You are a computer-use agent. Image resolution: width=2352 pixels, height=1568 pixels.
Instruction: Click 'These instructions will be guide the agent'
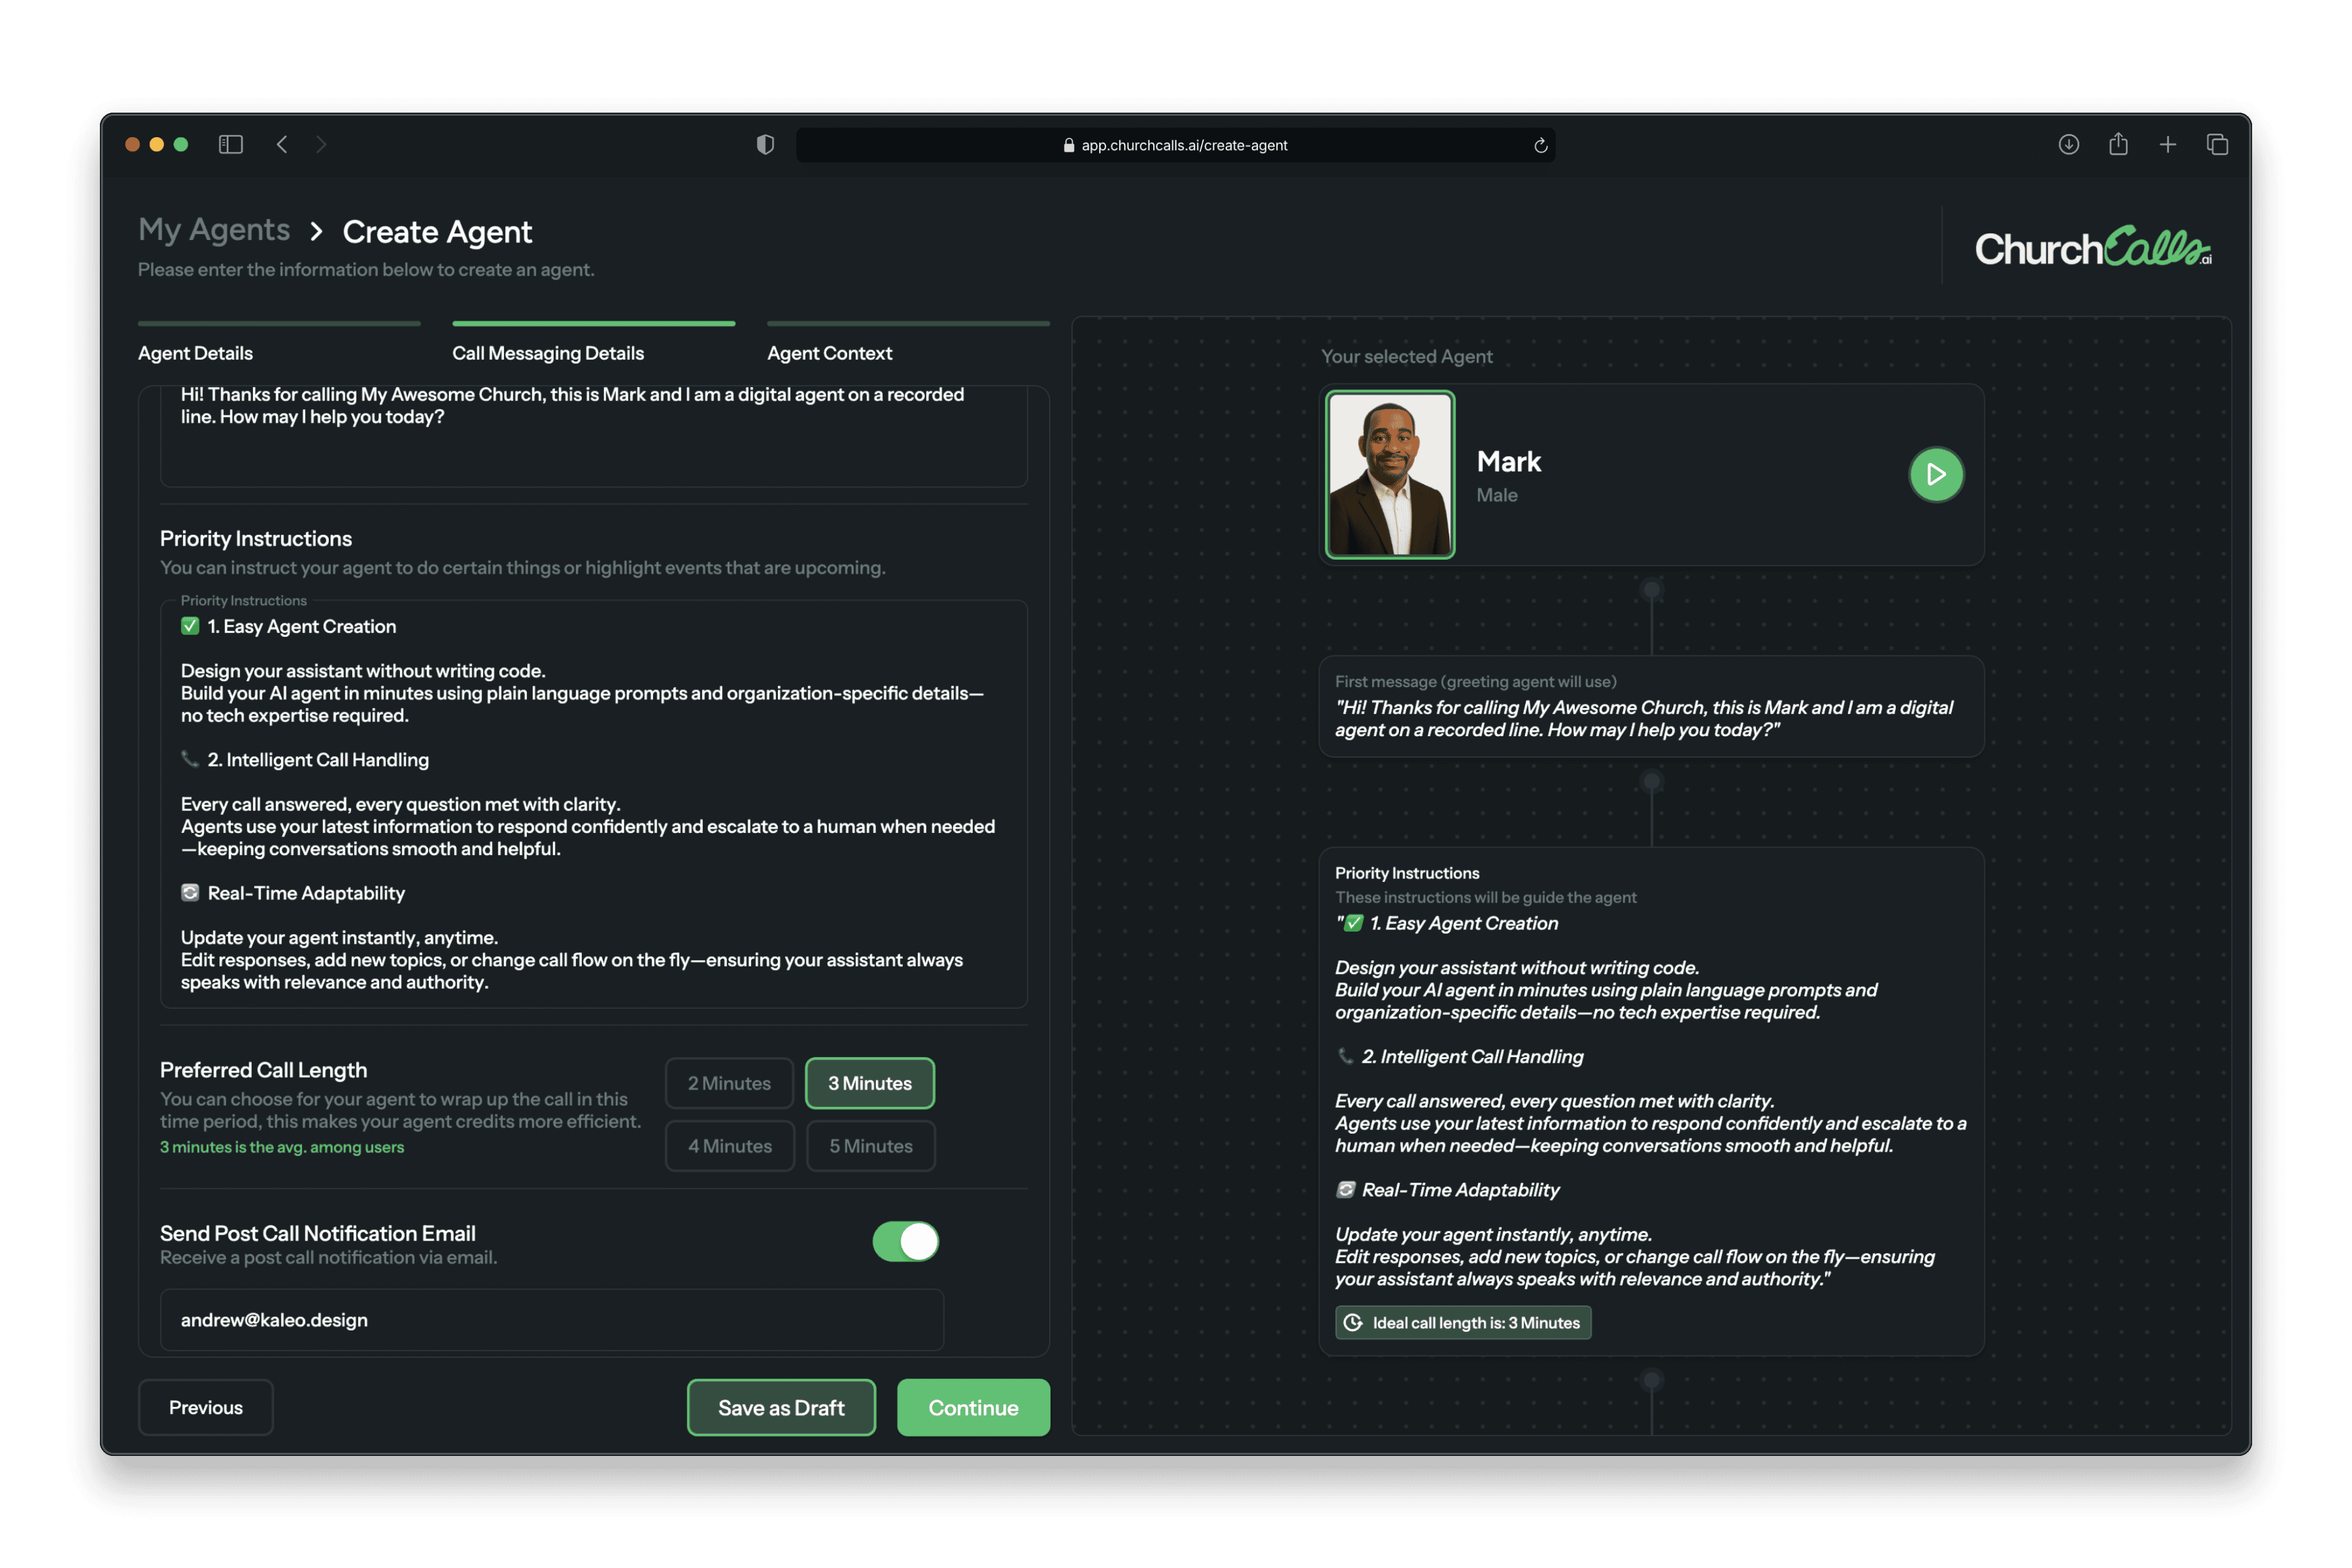coord(1486,897)
